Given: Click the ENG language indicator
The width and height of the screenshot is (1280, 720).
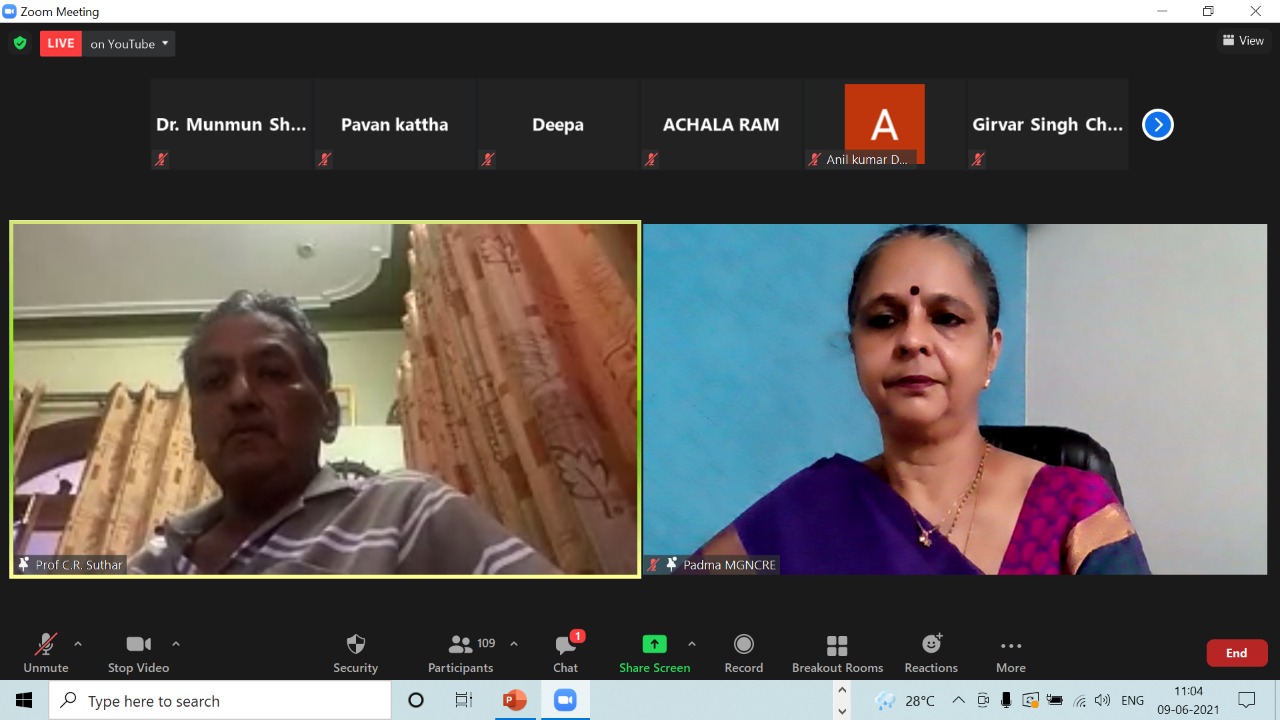Looking at the screenshot, I should pos(1132,700).
